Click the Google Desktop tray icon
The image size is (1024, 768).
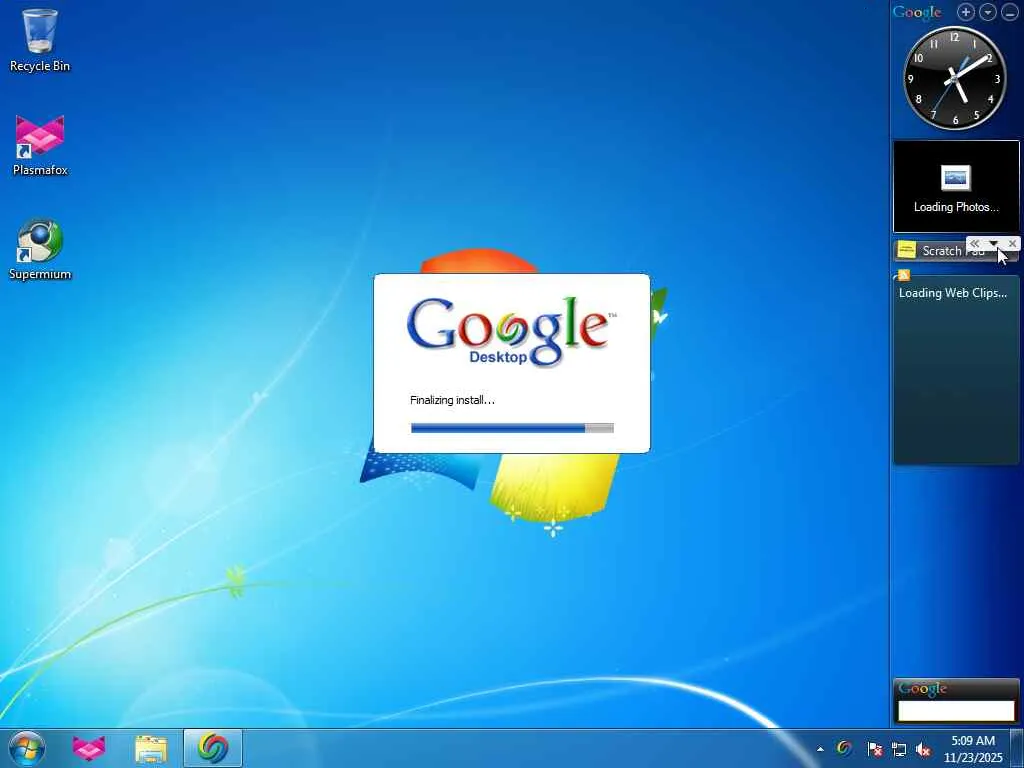(844, 747)
